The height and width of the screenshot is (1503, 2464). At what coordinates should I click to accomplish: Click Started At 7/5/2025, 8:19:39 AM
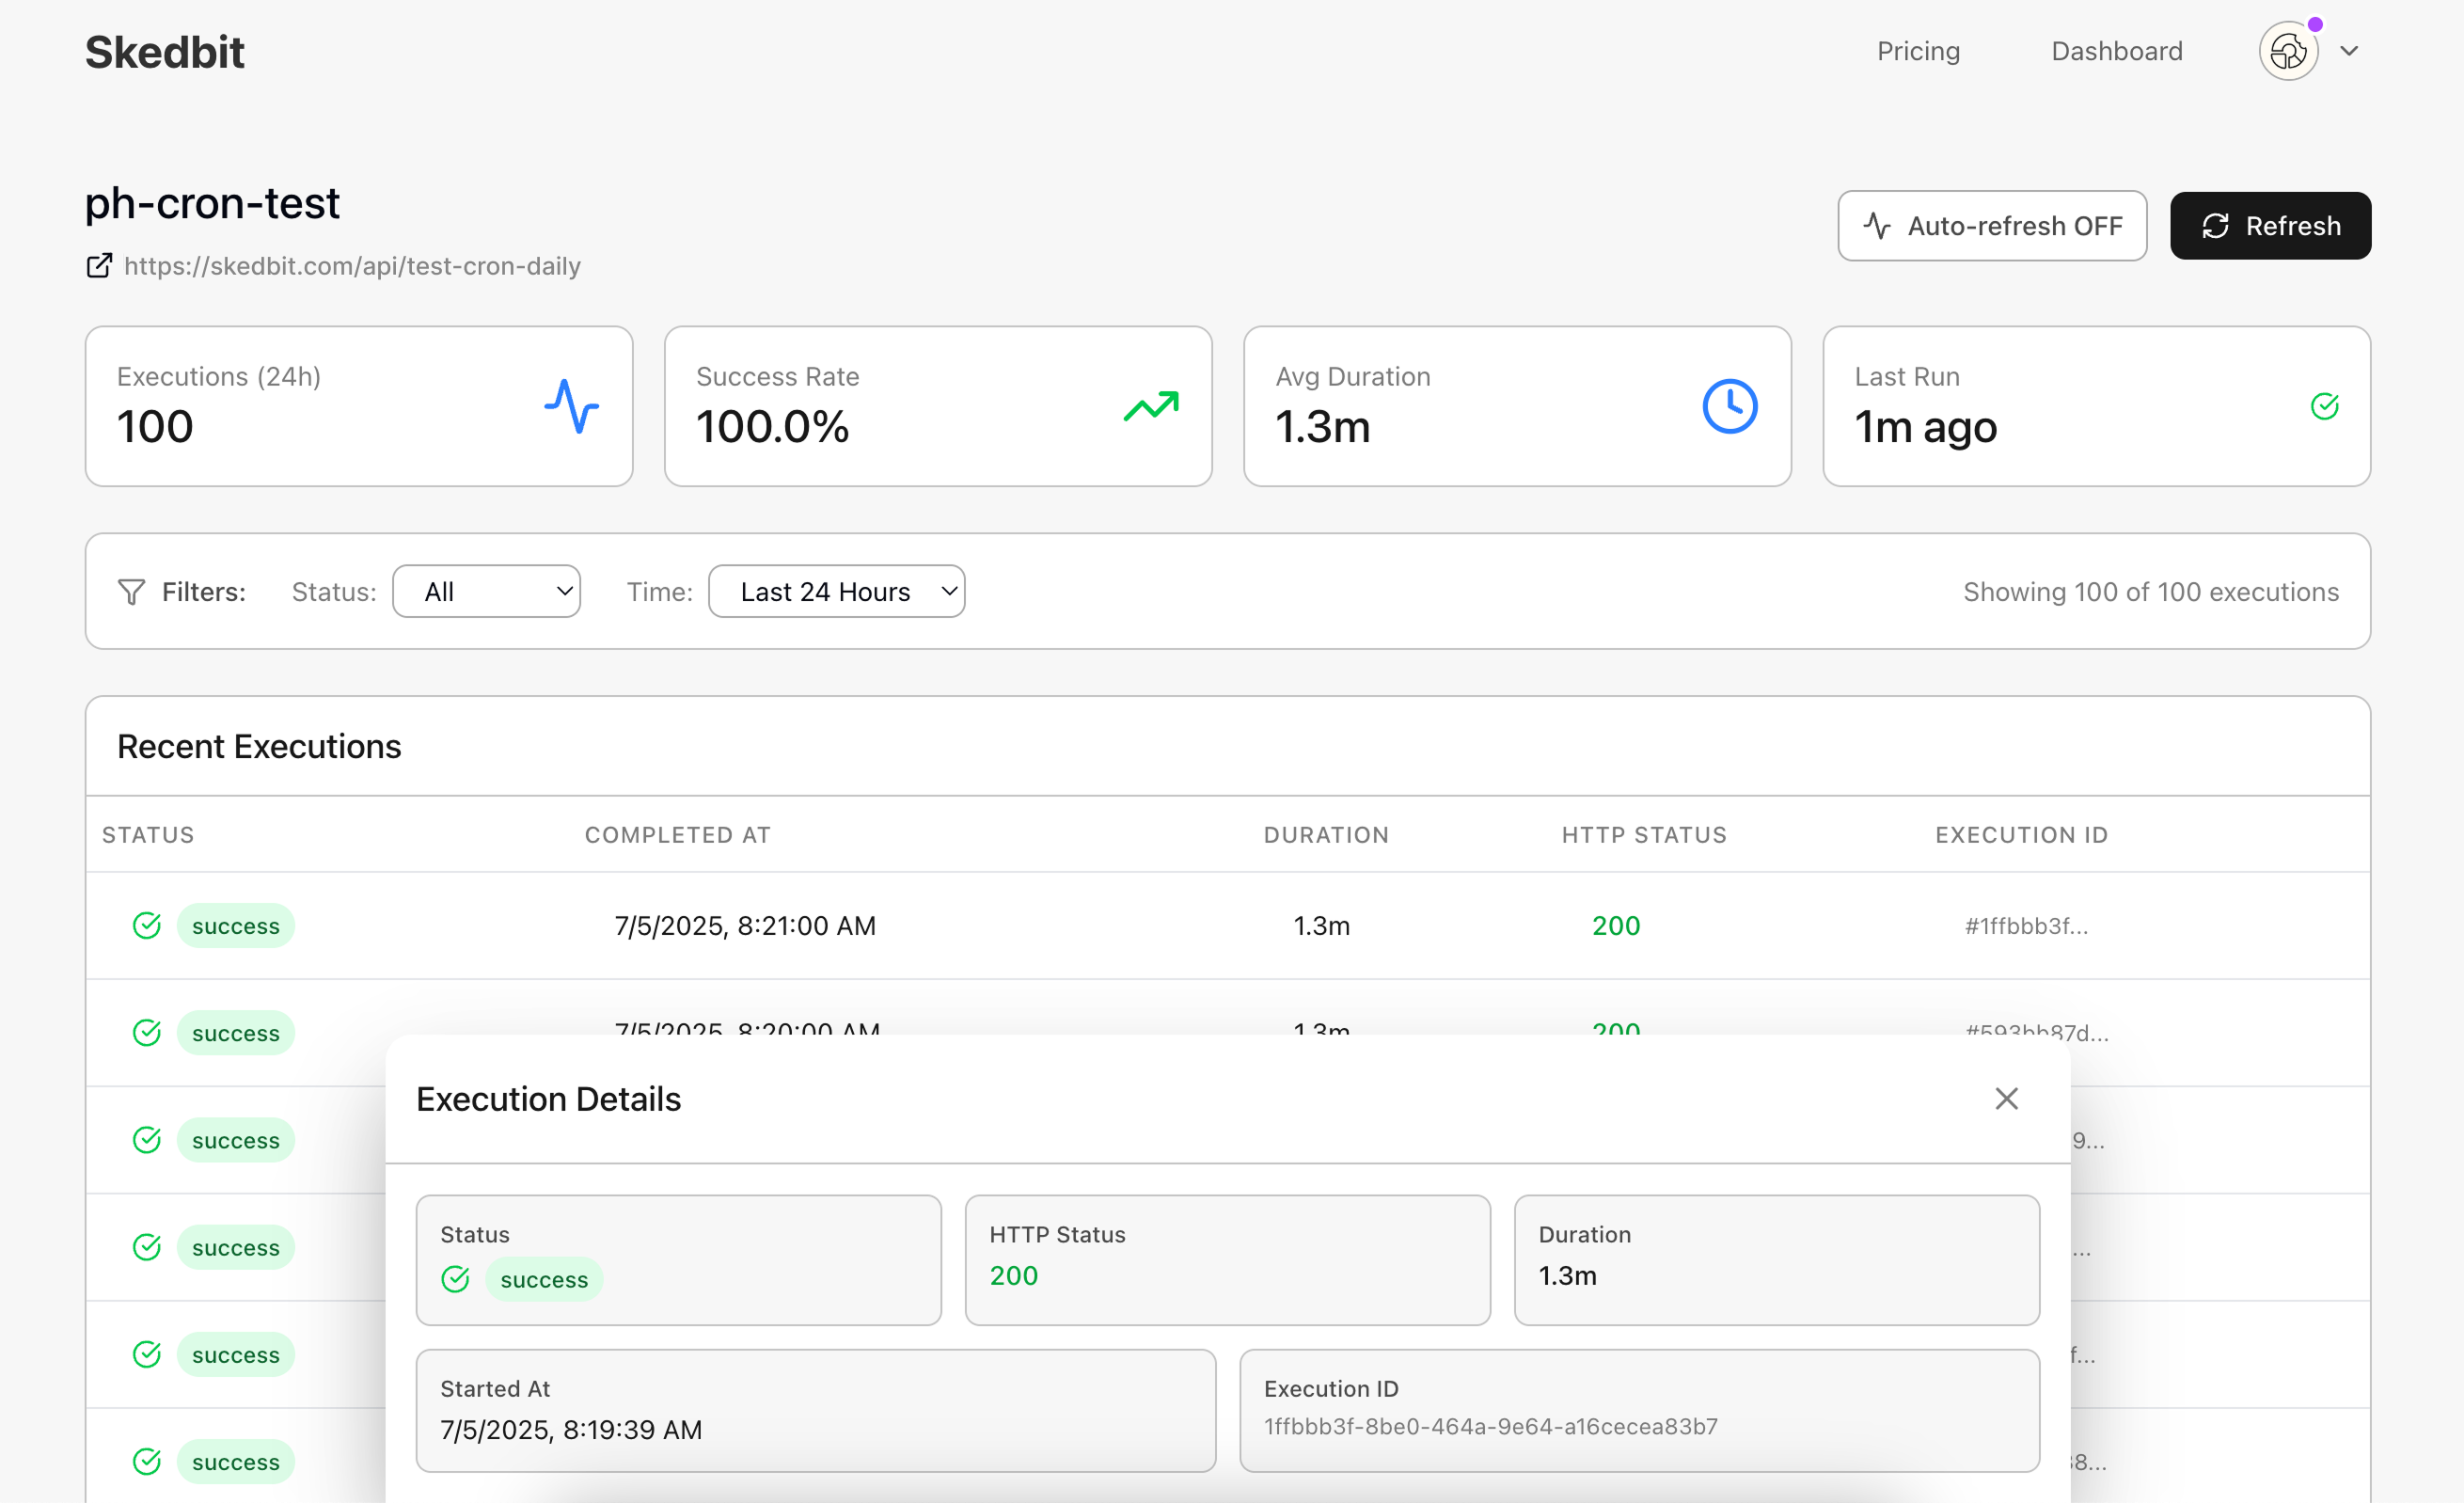pos(571,1430)
